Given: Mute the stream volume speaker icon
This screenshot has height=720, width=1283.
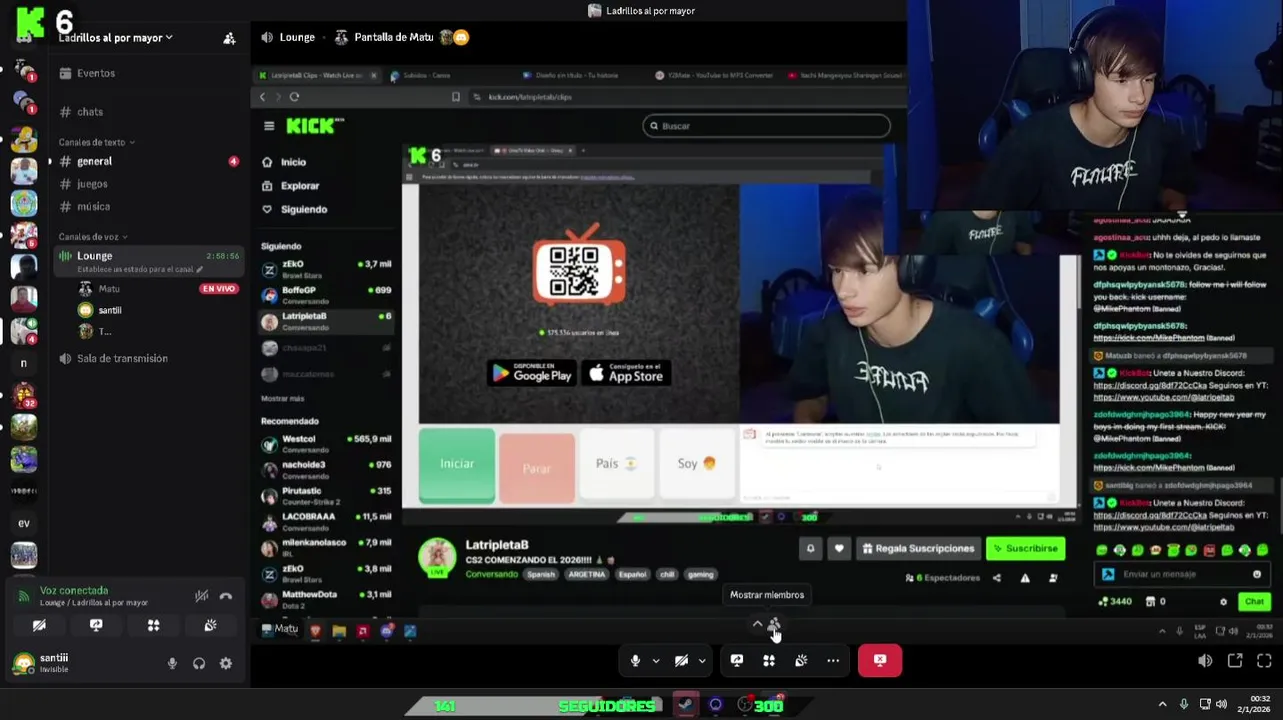Looking at the screenshot, I should (x=1205, y=660).
